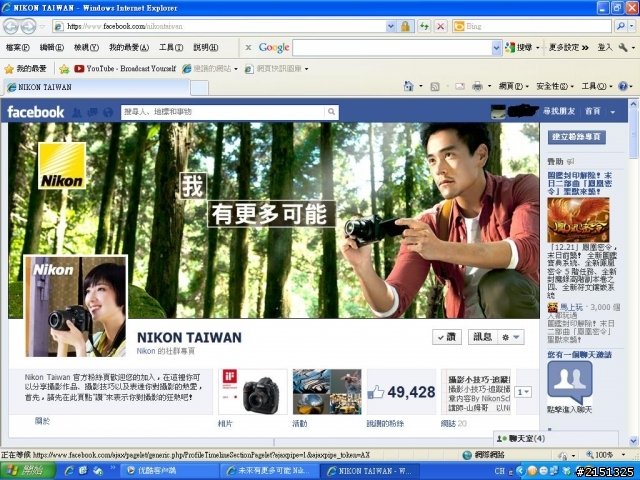Click the thumbs-up likes icon beside 49,428

tap(376, 393)
